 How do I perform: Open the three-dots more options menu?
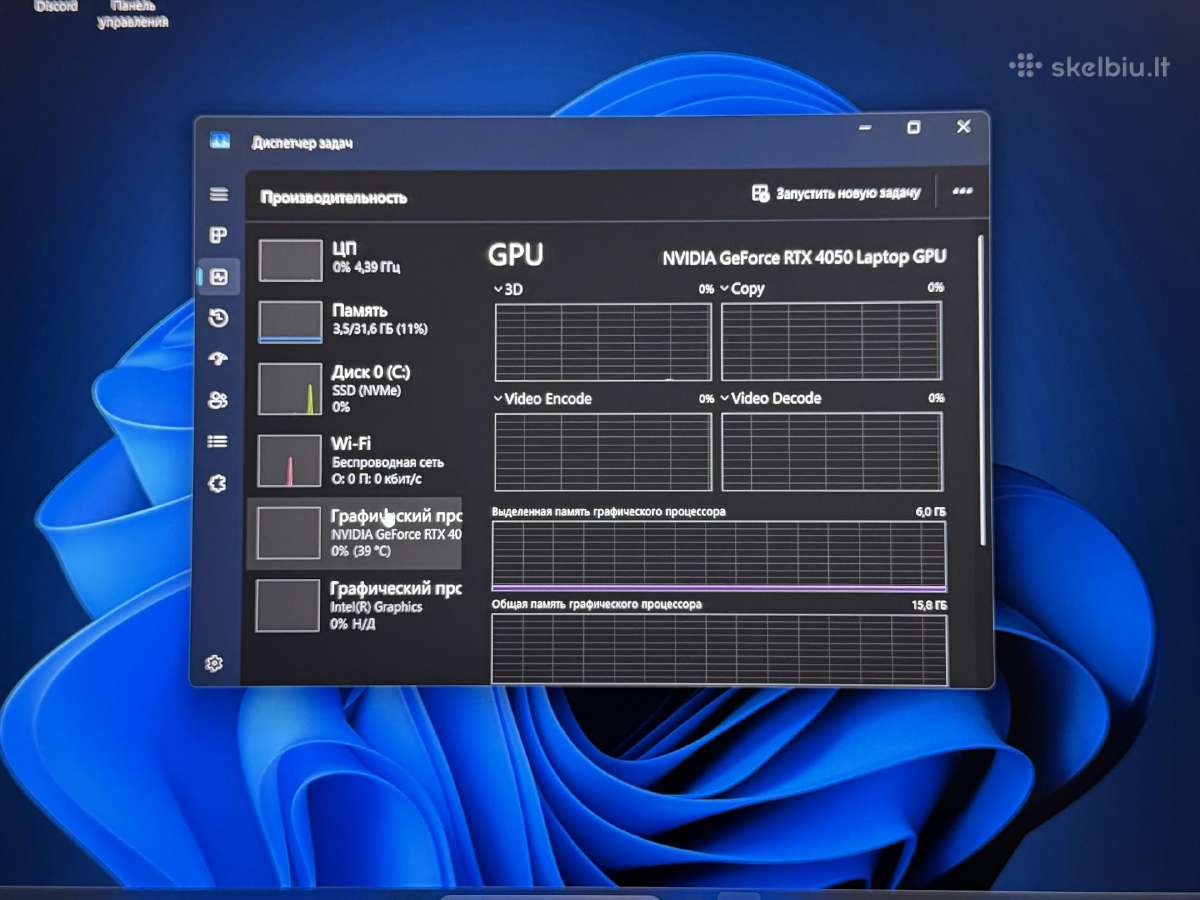[963, 191]
